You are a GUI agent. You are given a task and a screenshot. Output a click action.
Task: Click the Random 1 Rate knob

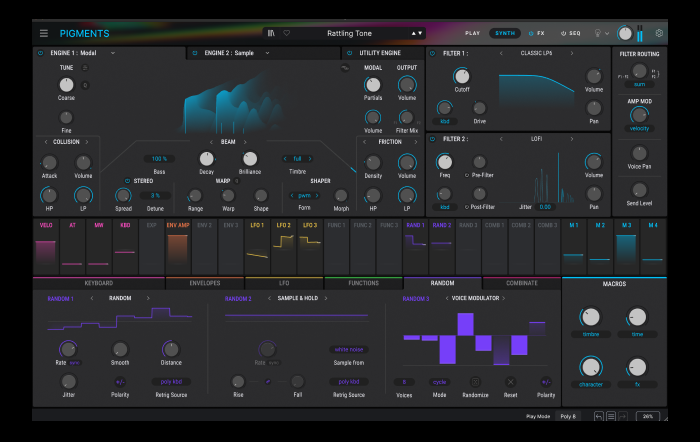[68, 349]
